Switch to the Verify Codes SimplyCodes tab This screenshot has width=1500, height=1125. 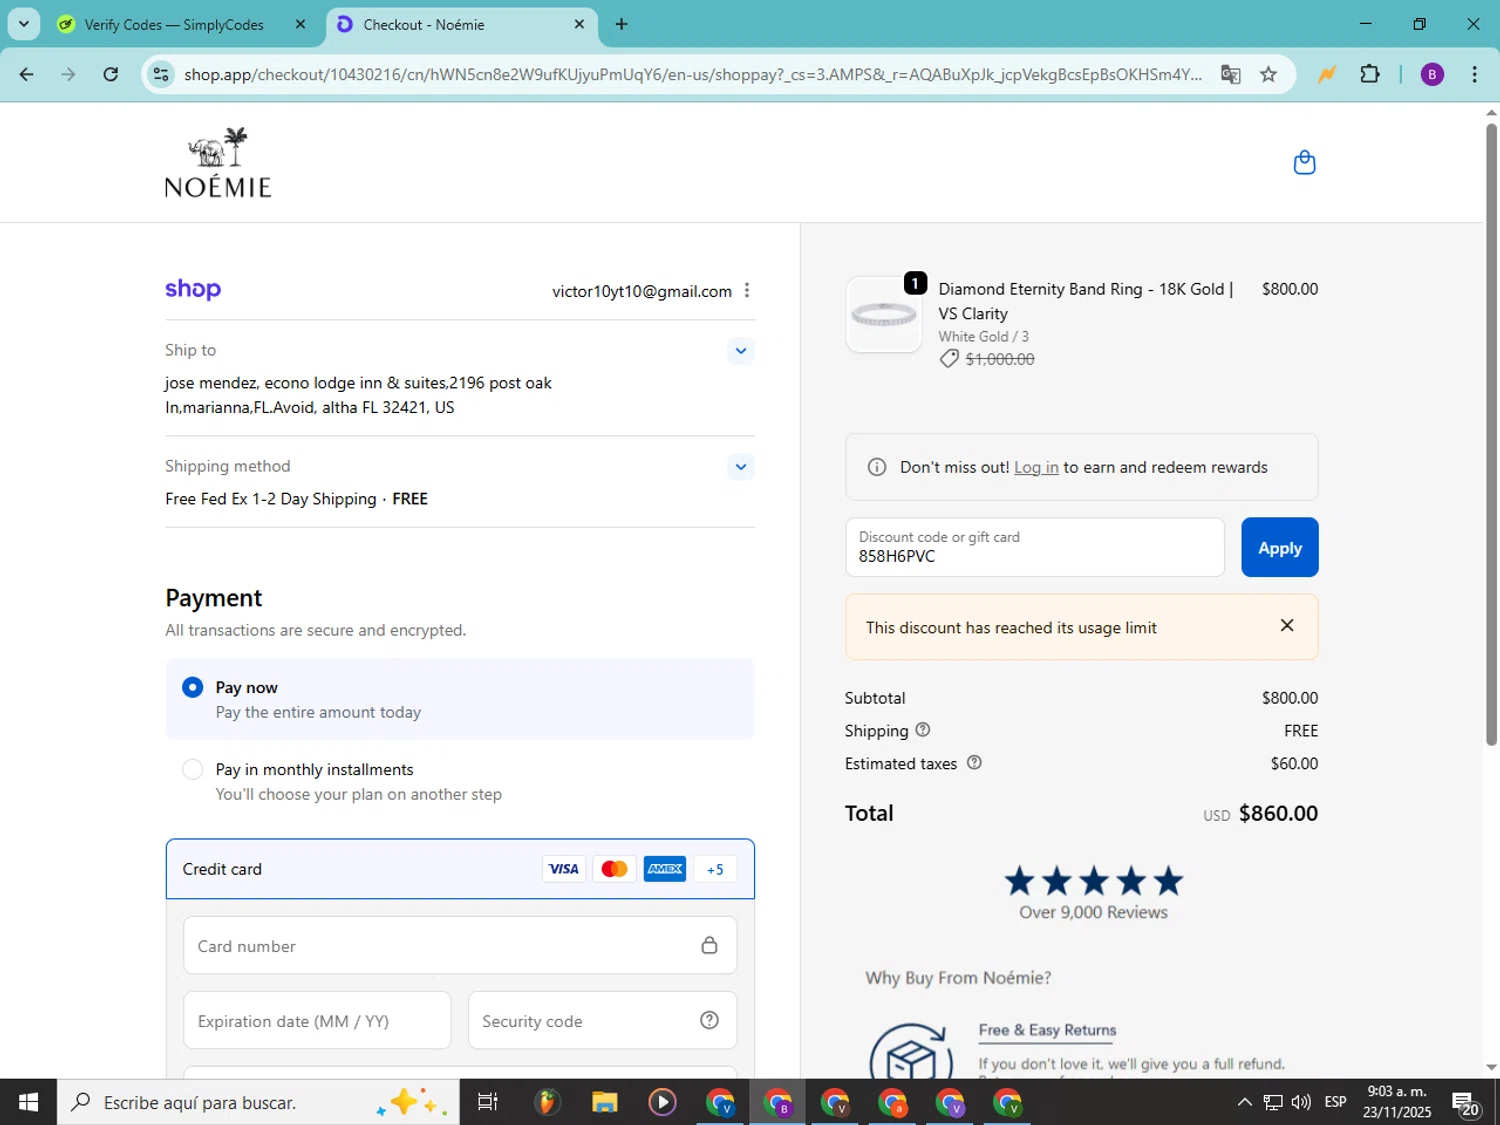tap(173, 24)
